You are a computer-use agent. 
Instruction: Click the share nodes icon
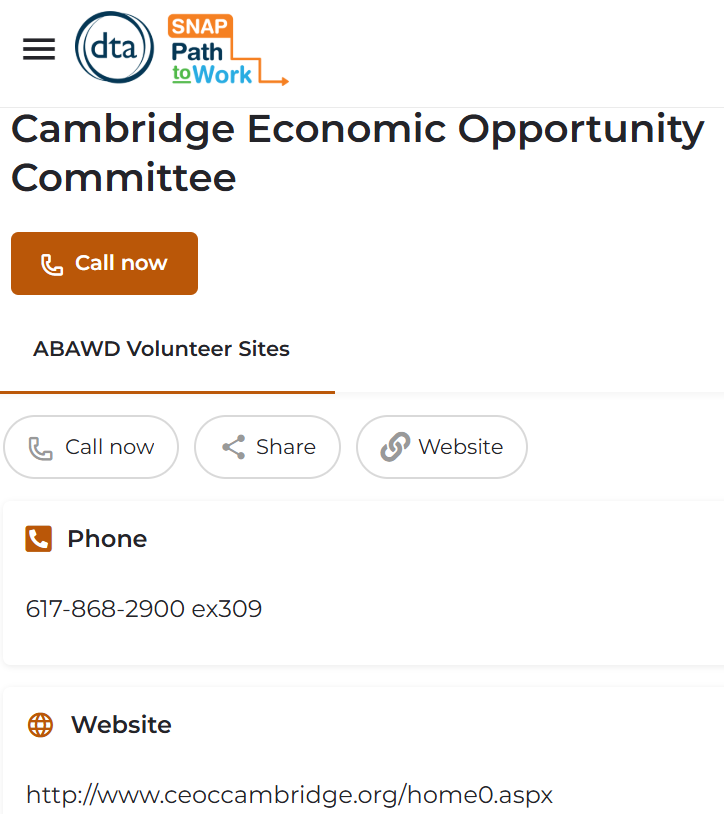pos(234,447)
